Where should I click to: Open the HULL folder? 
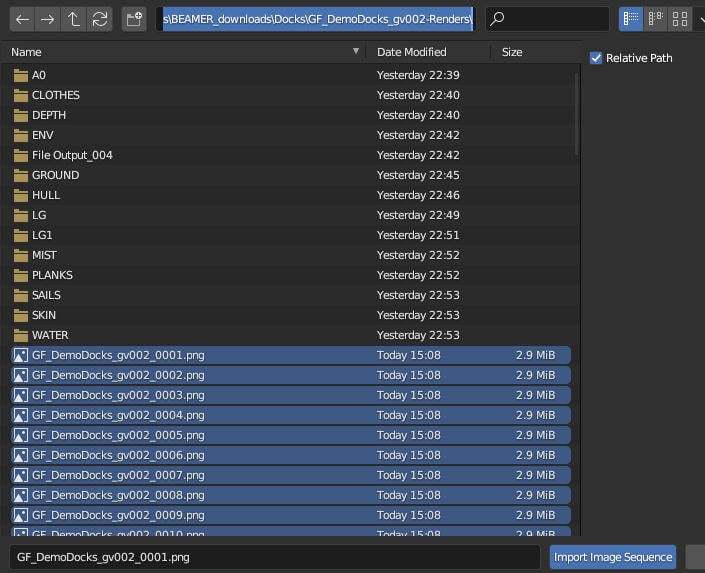[x=291, y=195]
